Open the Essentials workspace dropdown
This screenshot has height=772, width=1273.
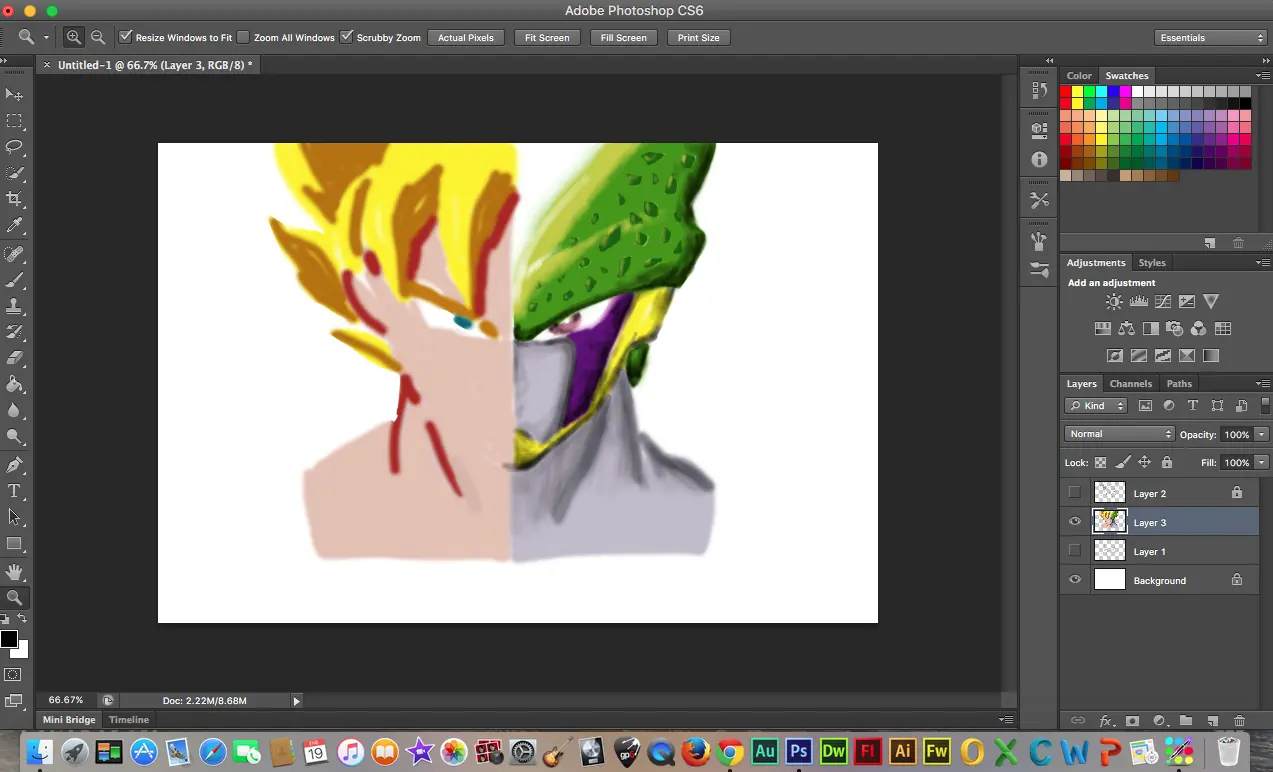tap(1211, 37)
